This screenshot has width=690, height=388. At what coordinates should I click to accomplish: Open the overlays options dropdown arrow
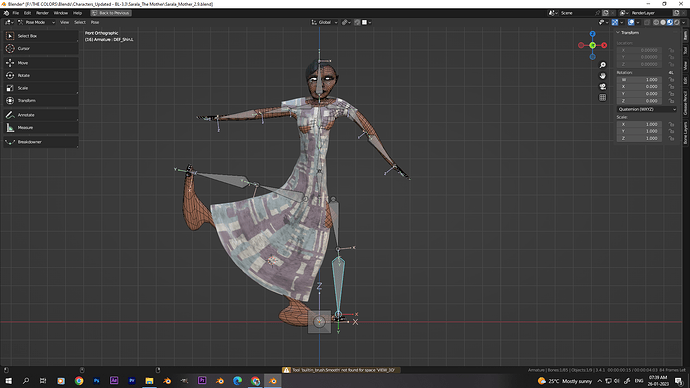[638, 22]
